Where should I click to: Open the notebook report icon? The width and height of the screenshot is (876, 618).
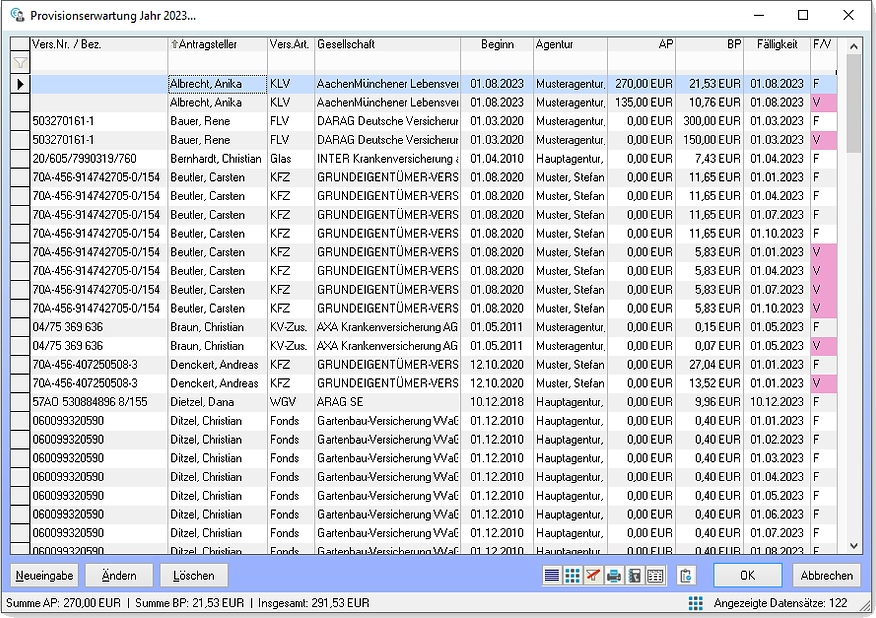[634, 576]
